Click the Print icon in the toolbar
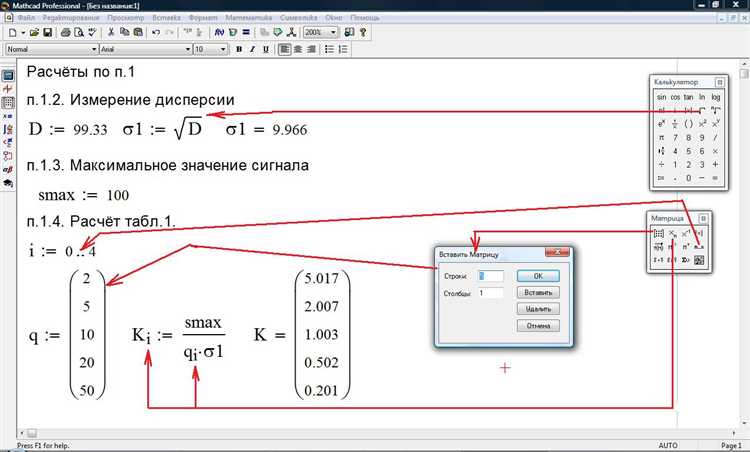The width and height of the screenshot is (750, 452). point(66,33)
